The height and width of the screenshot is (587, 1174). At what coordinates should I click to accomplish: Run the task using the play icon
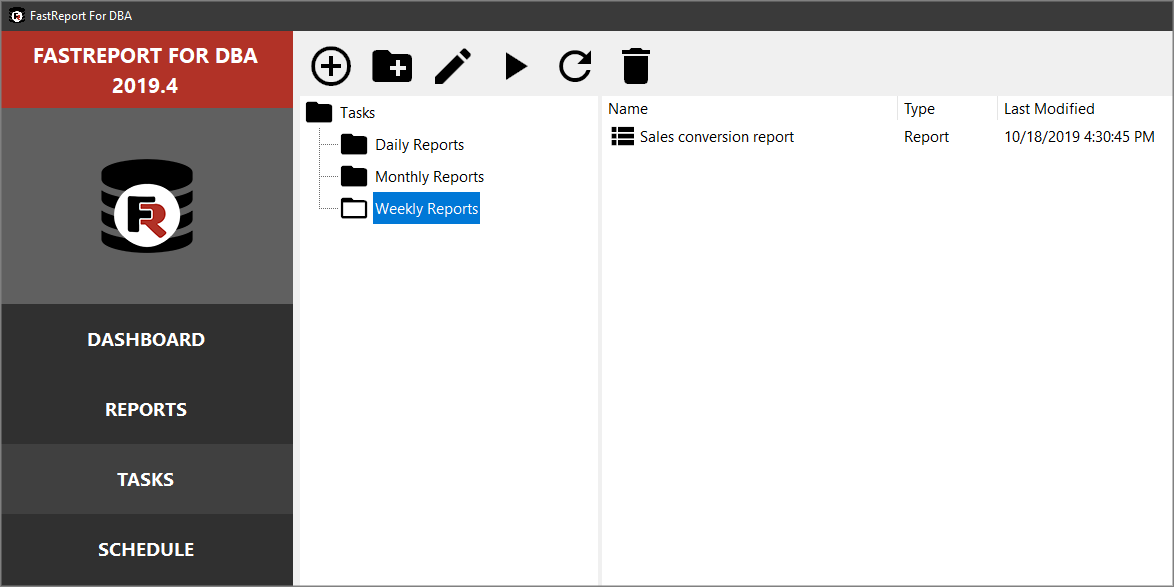click(515, 66)
